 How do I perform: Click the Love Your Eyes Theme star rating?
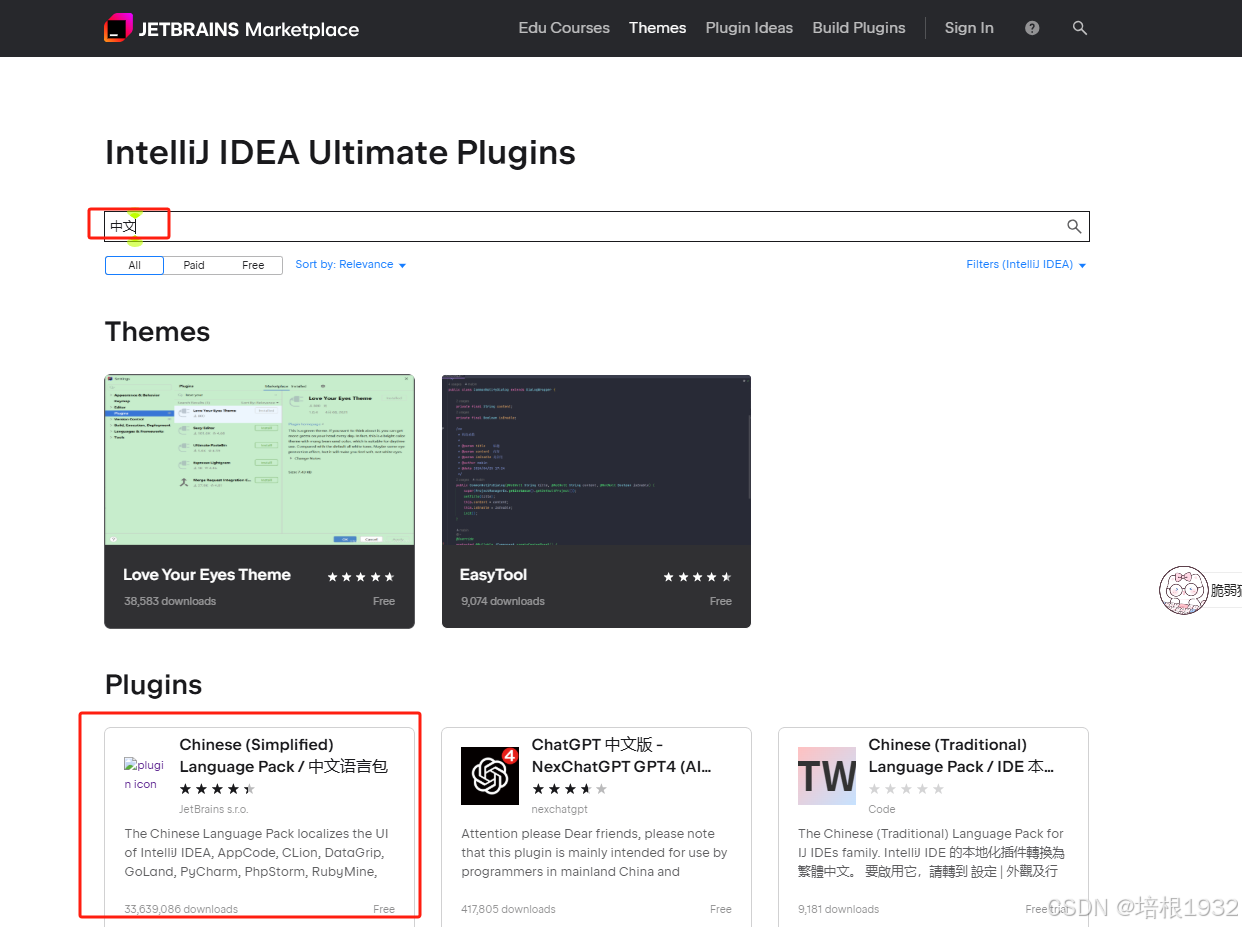point(361,577)
